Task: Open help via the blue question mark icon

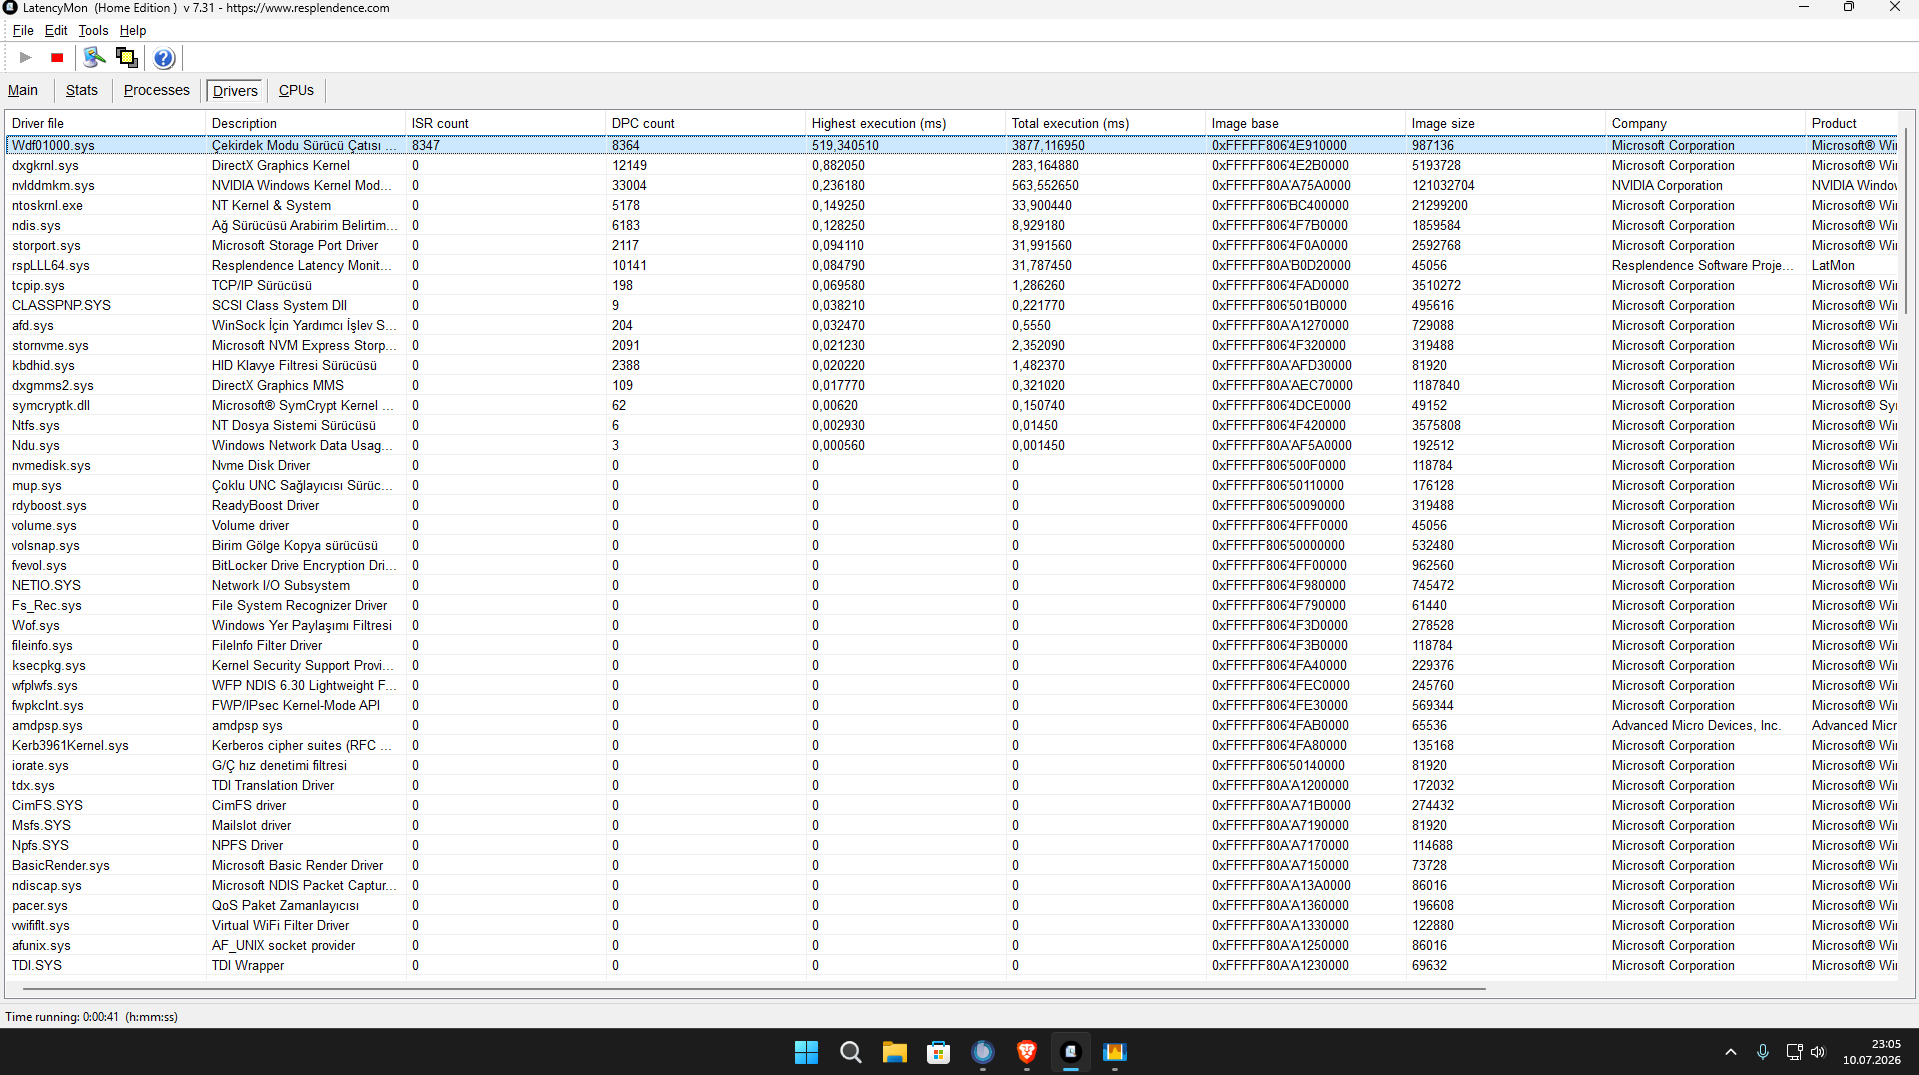Action: [x=164, y=58]
